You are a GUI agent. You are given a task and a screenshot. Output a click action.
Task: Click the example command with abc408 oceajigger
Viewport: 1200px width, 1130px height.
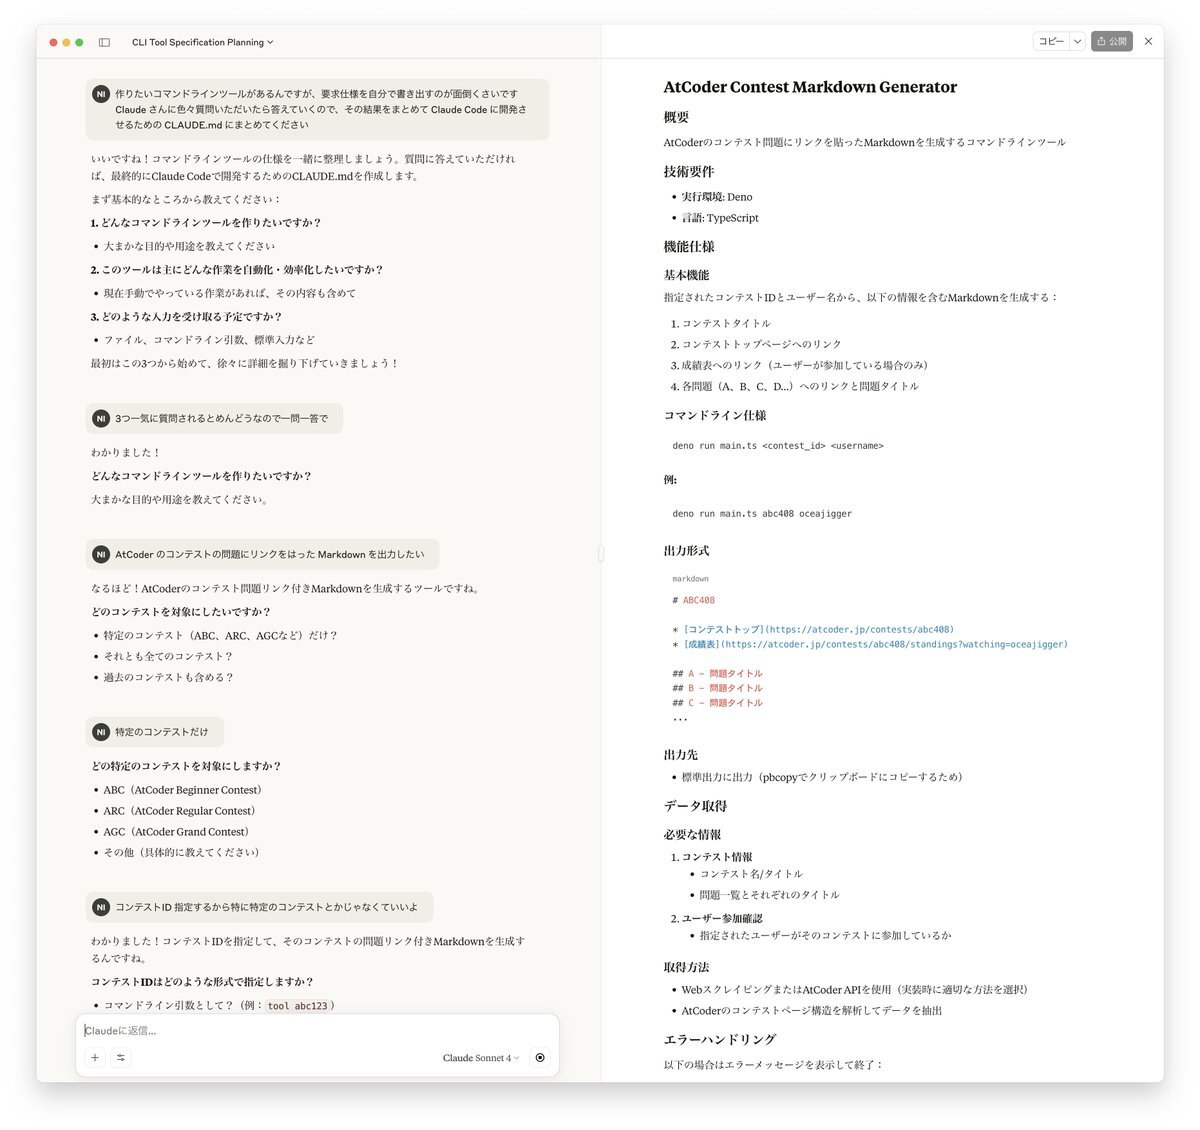coord(762,514)
